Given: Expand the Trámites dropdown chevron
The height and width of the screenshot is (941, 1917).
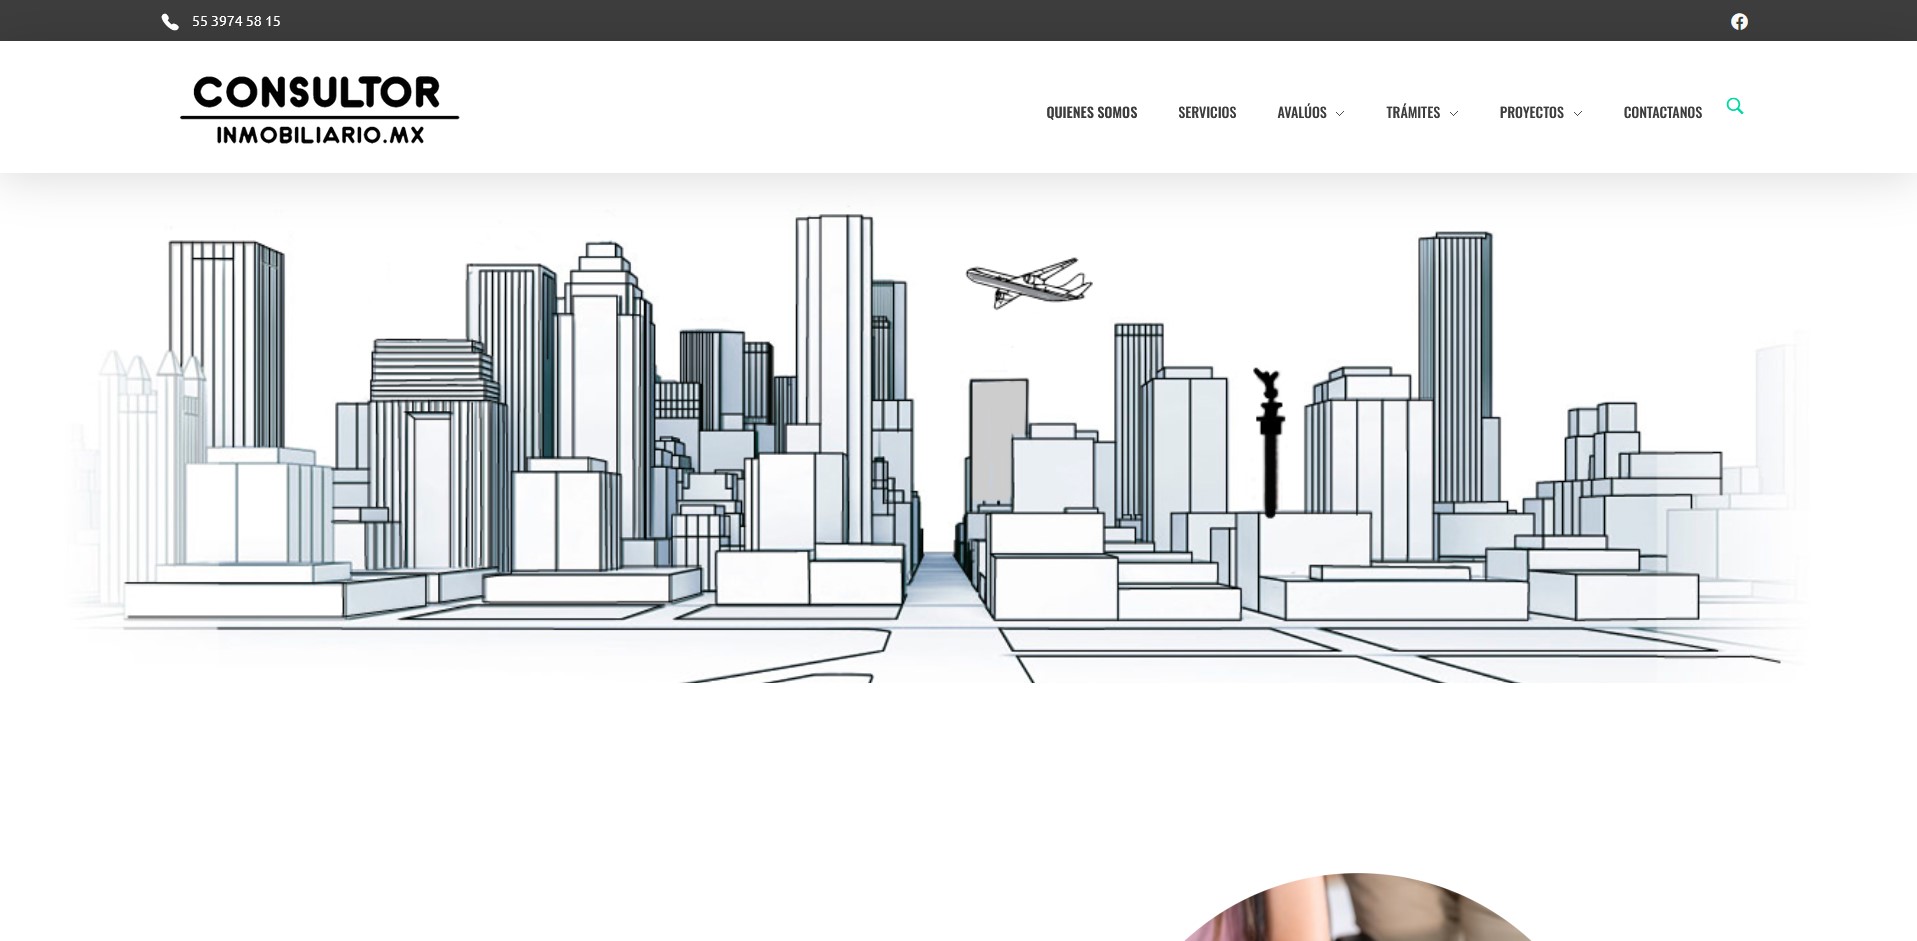Looking at the screenshot, I should tap(1454, 114).
